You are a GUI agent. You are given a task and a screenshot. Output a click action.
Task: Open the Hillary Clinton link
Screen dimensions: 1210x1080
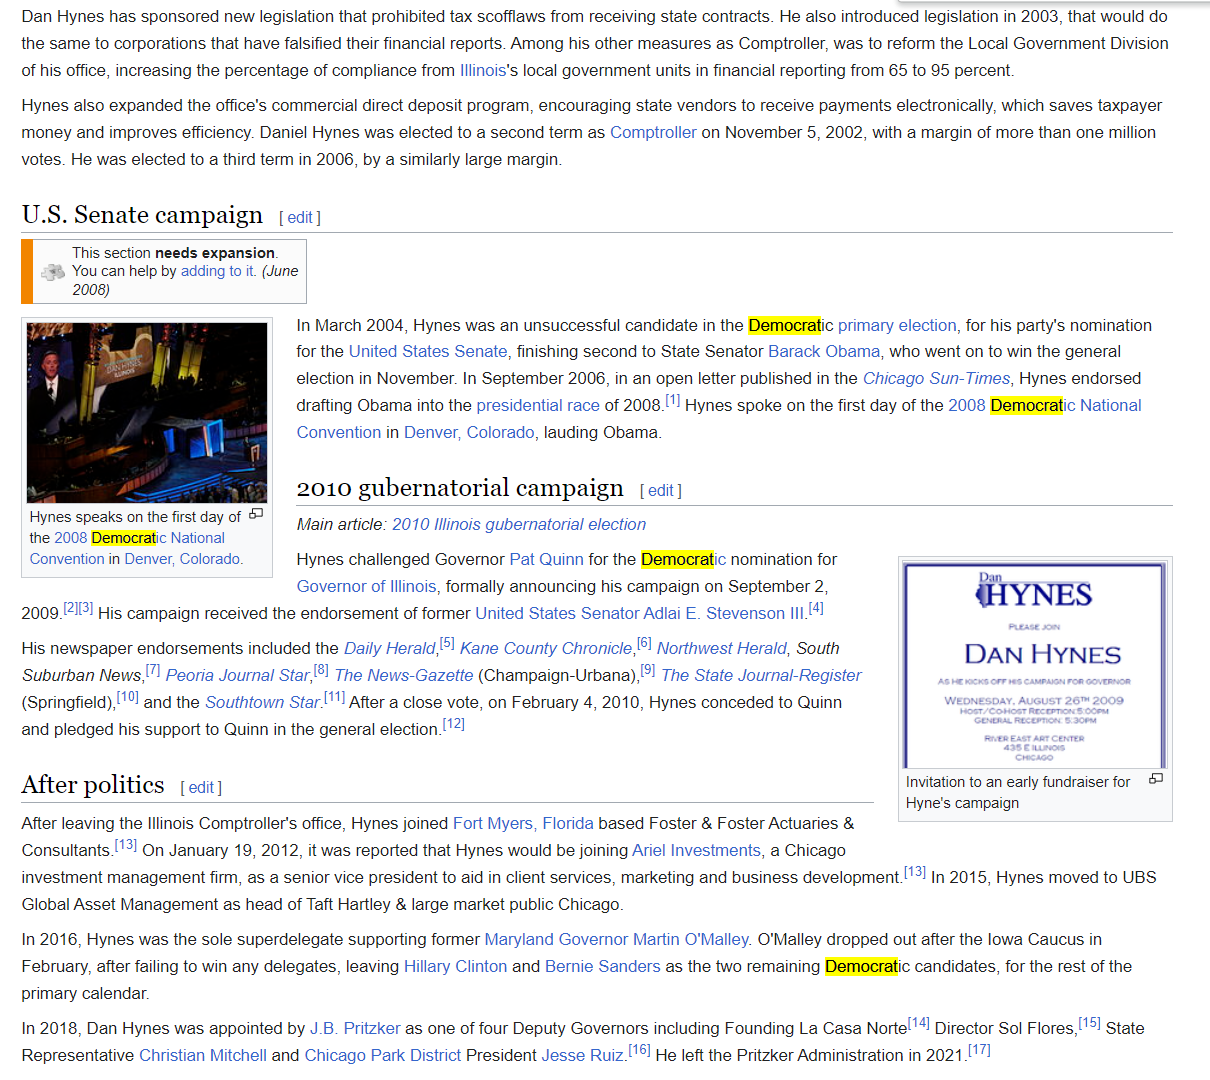pyautogui.click(x=455, y=966)
